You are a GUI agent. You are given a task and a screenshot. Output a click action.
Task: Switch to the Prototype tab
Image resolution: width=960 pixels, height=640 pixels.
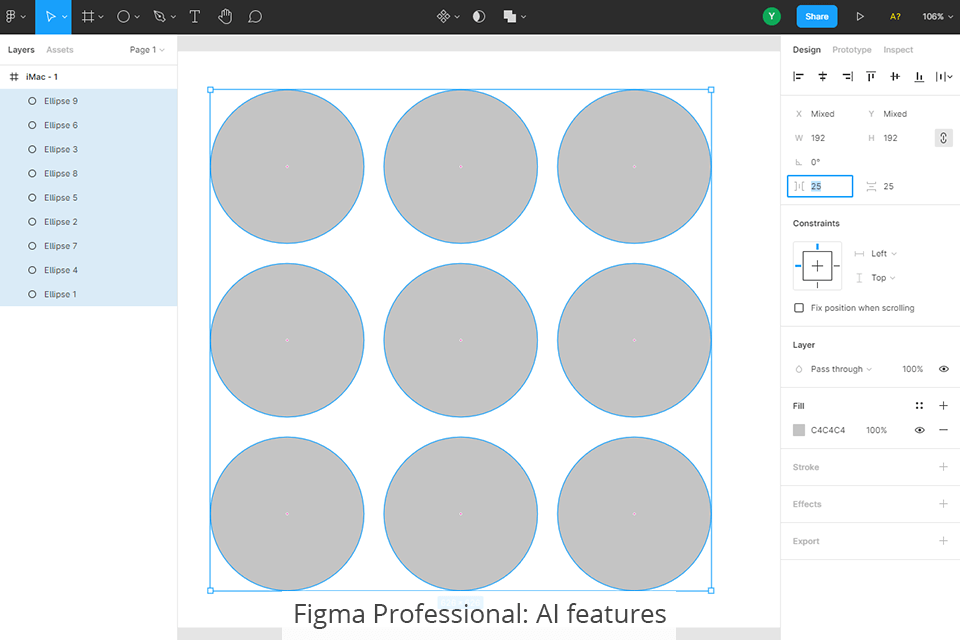pyautogui.click(x=852, y=50)
